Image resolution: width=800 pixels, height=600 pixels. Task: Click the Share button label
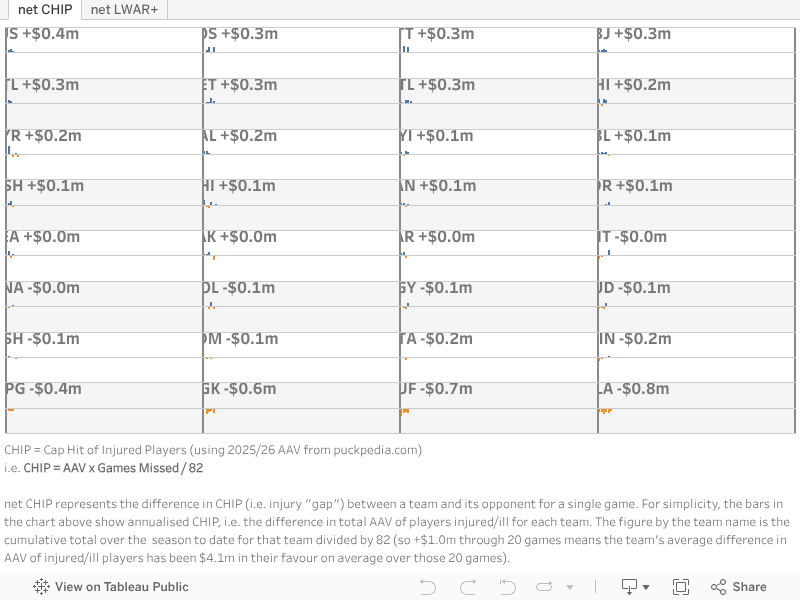point(750,587)
